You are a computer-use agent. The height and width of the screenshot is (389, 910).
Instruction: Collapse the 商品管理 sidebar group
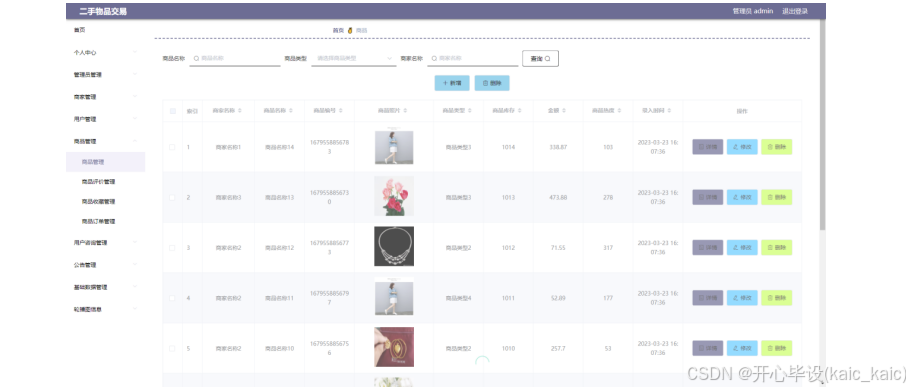pos(106,141)
